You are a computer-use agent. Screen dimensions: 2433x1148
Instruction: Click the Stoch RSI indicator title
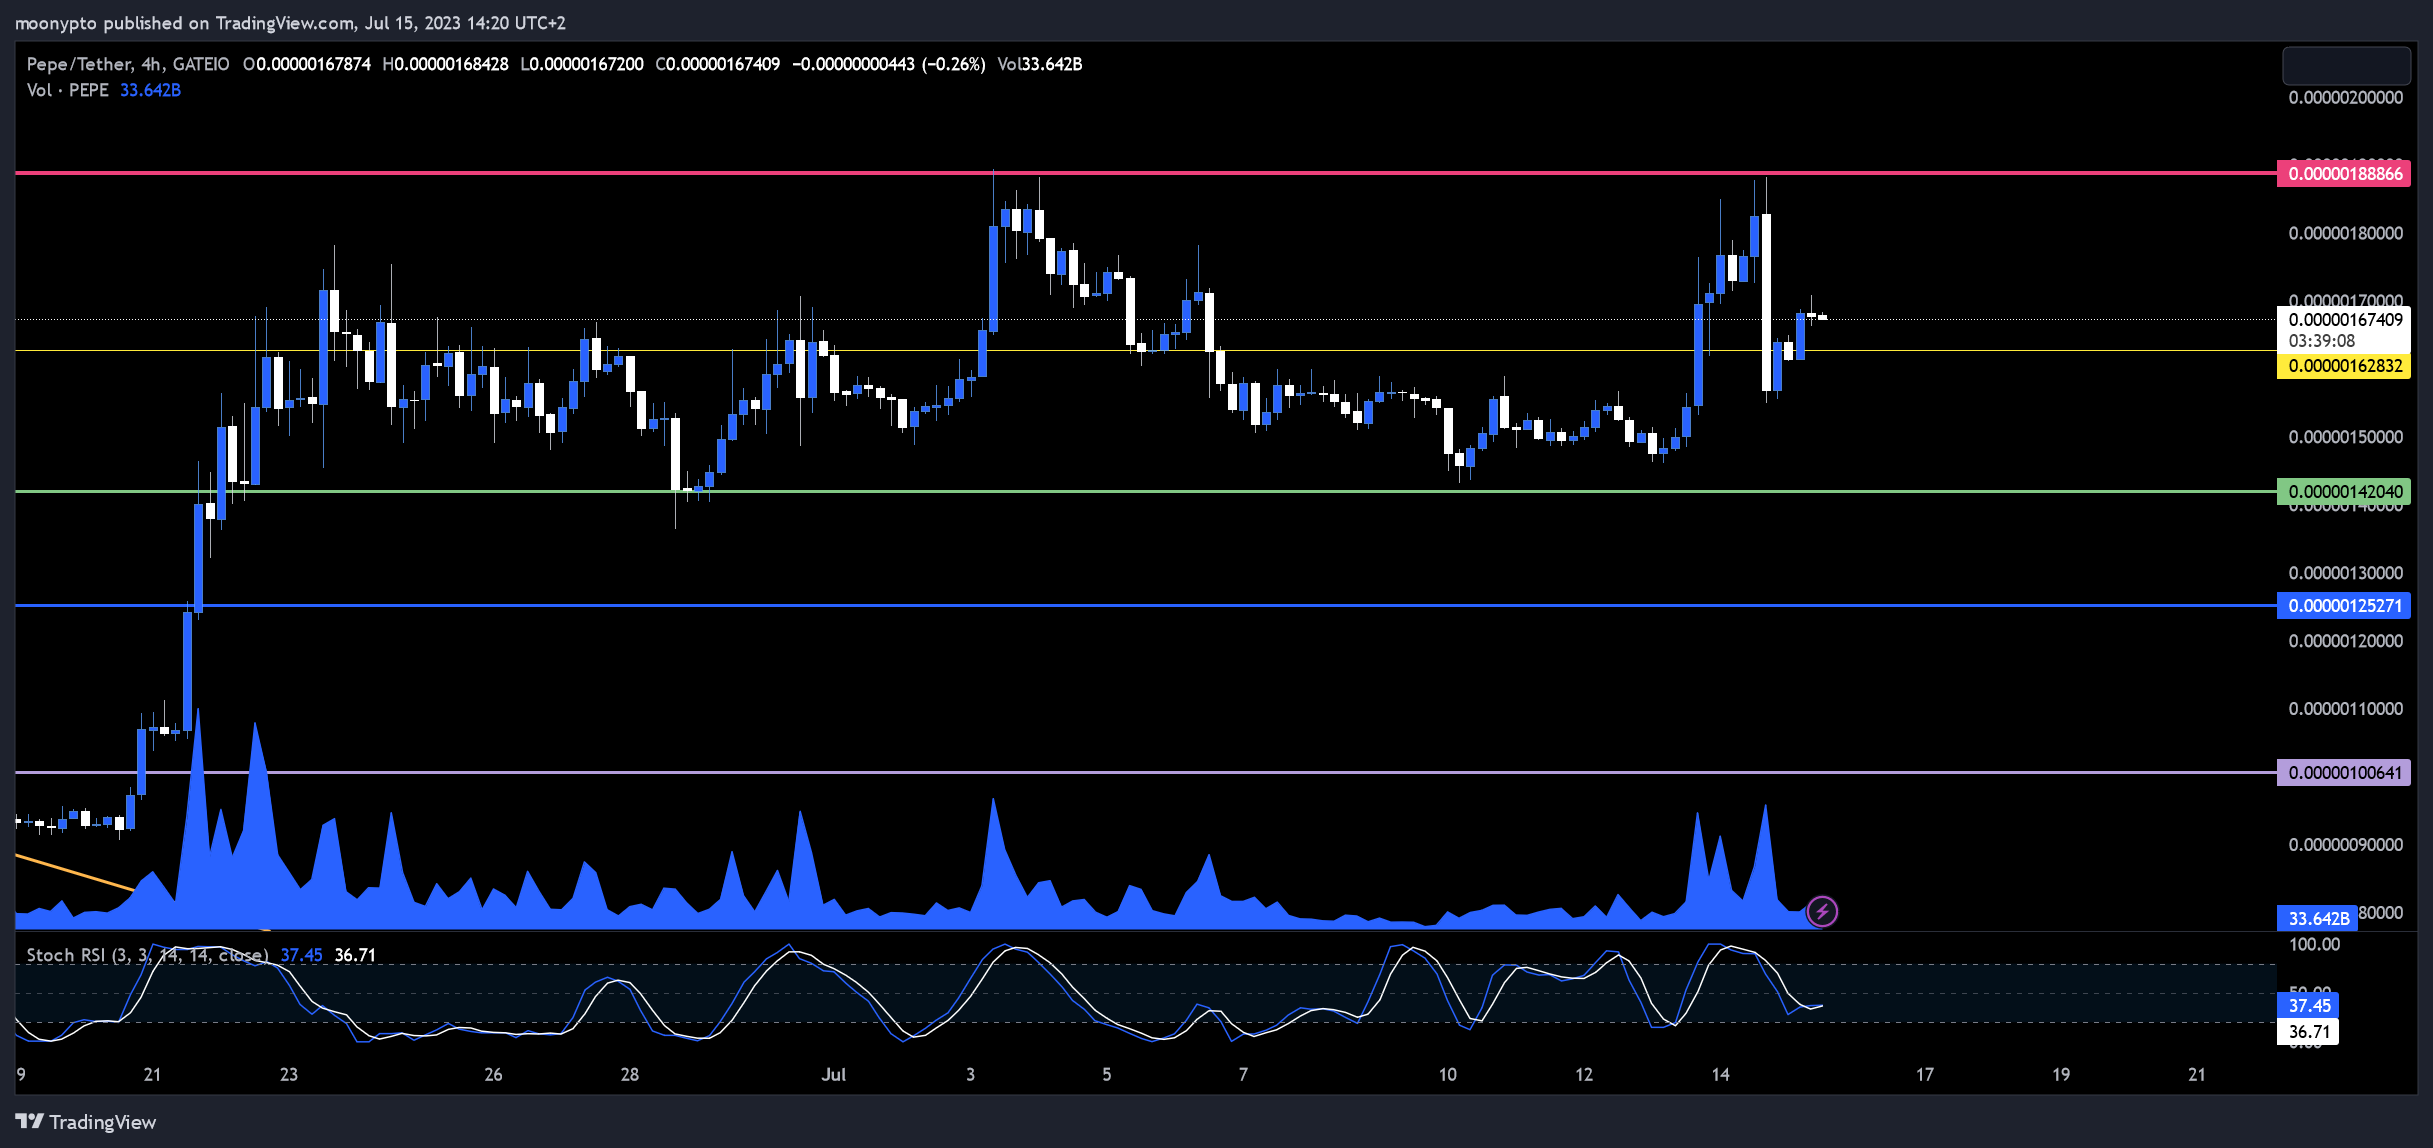pyautogui.click(x=147, y=955)
